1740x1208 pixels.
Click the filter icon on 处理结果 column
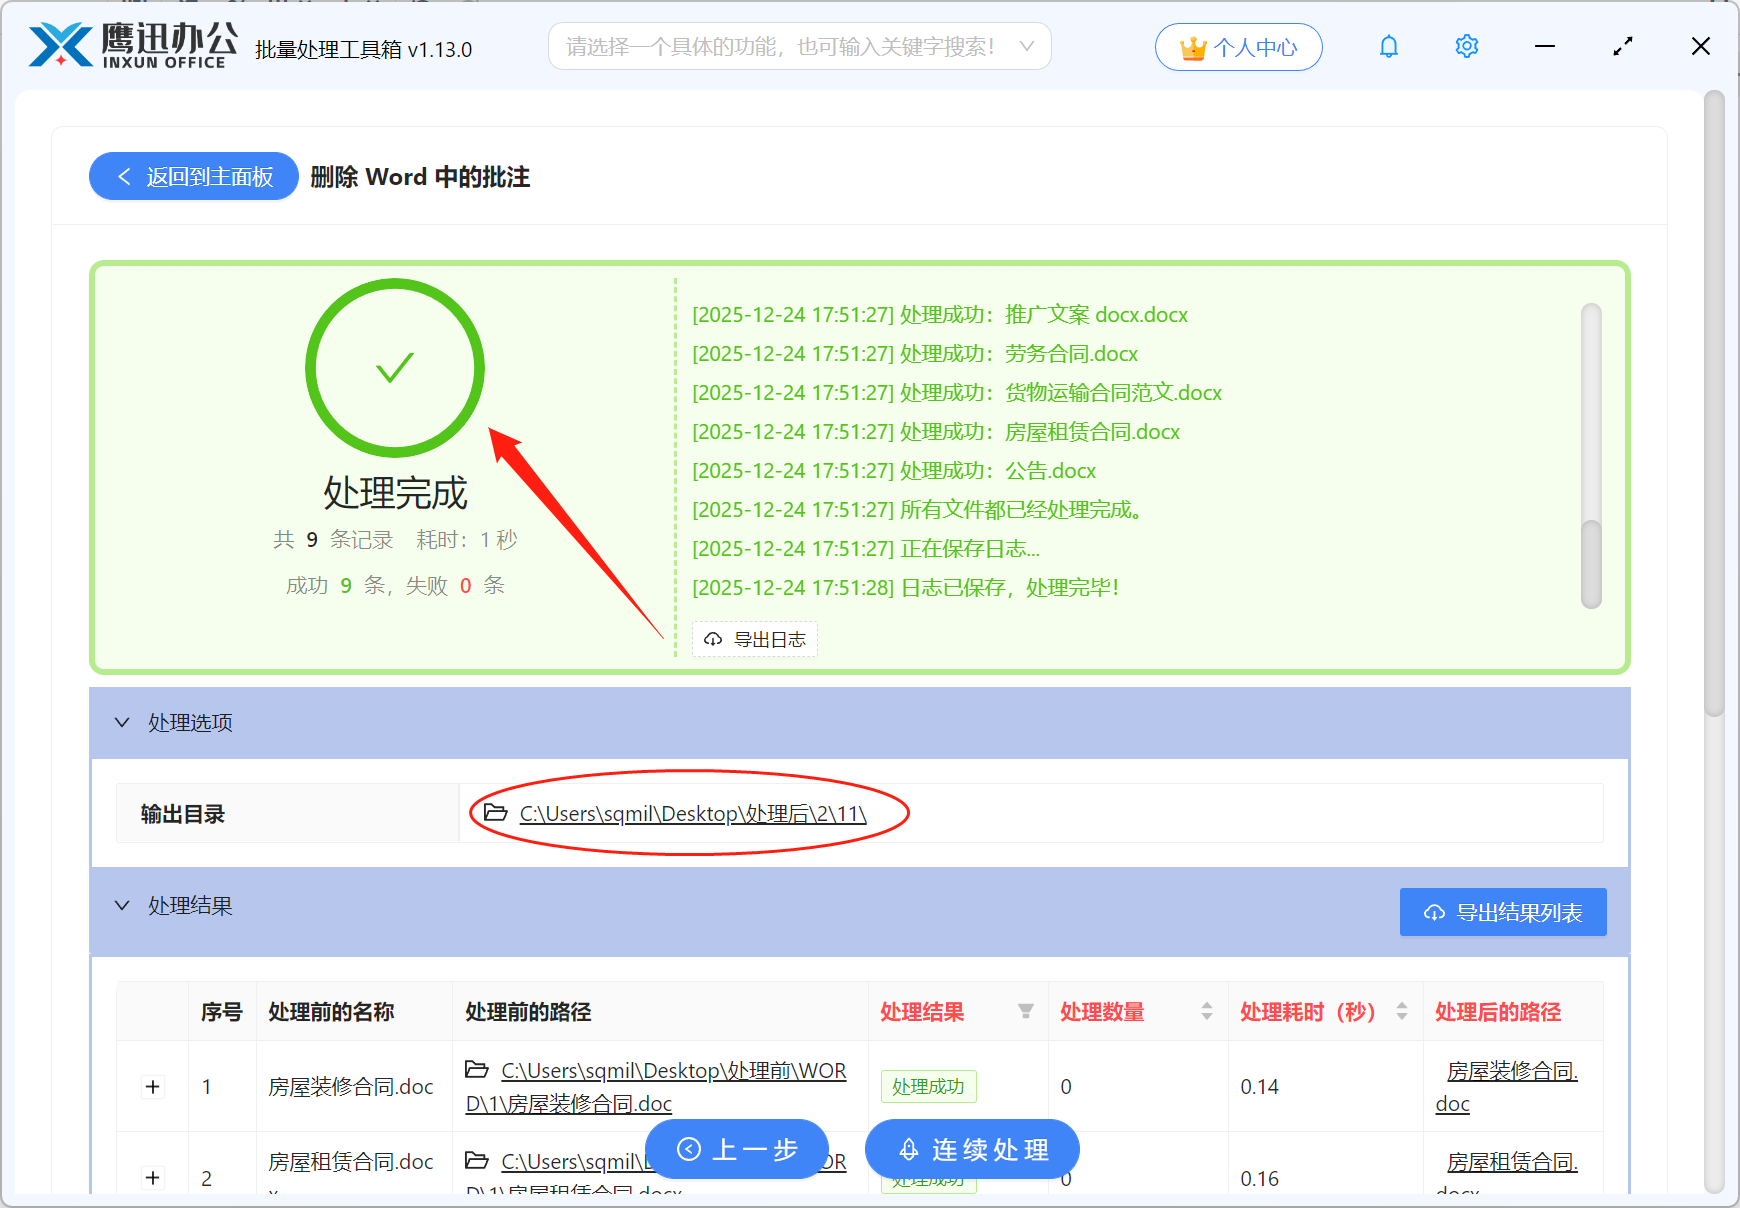(1026, 1012)
